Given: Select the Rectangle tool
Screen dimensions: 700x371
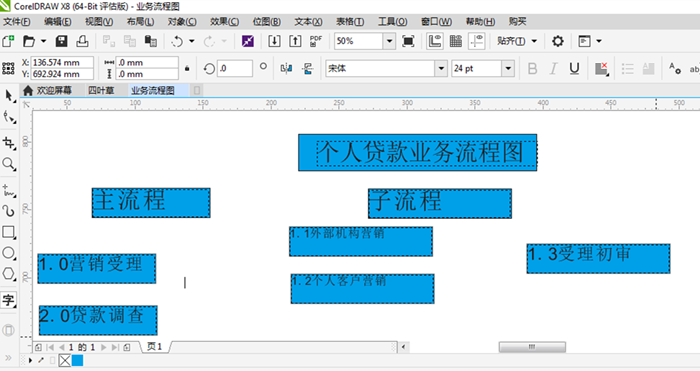Looking at the screenshot, I should [9, 232].
